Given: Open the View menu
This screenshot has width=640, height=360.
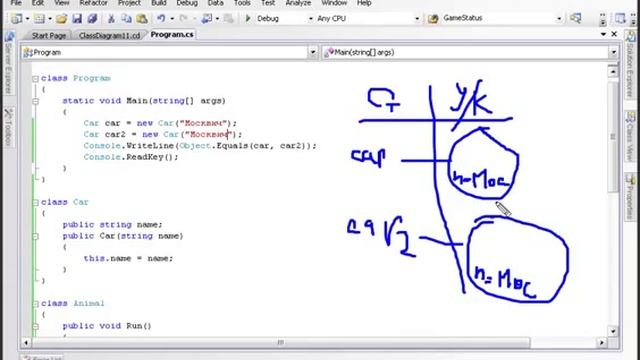Looking at the screenshot, I should point(62,3).
